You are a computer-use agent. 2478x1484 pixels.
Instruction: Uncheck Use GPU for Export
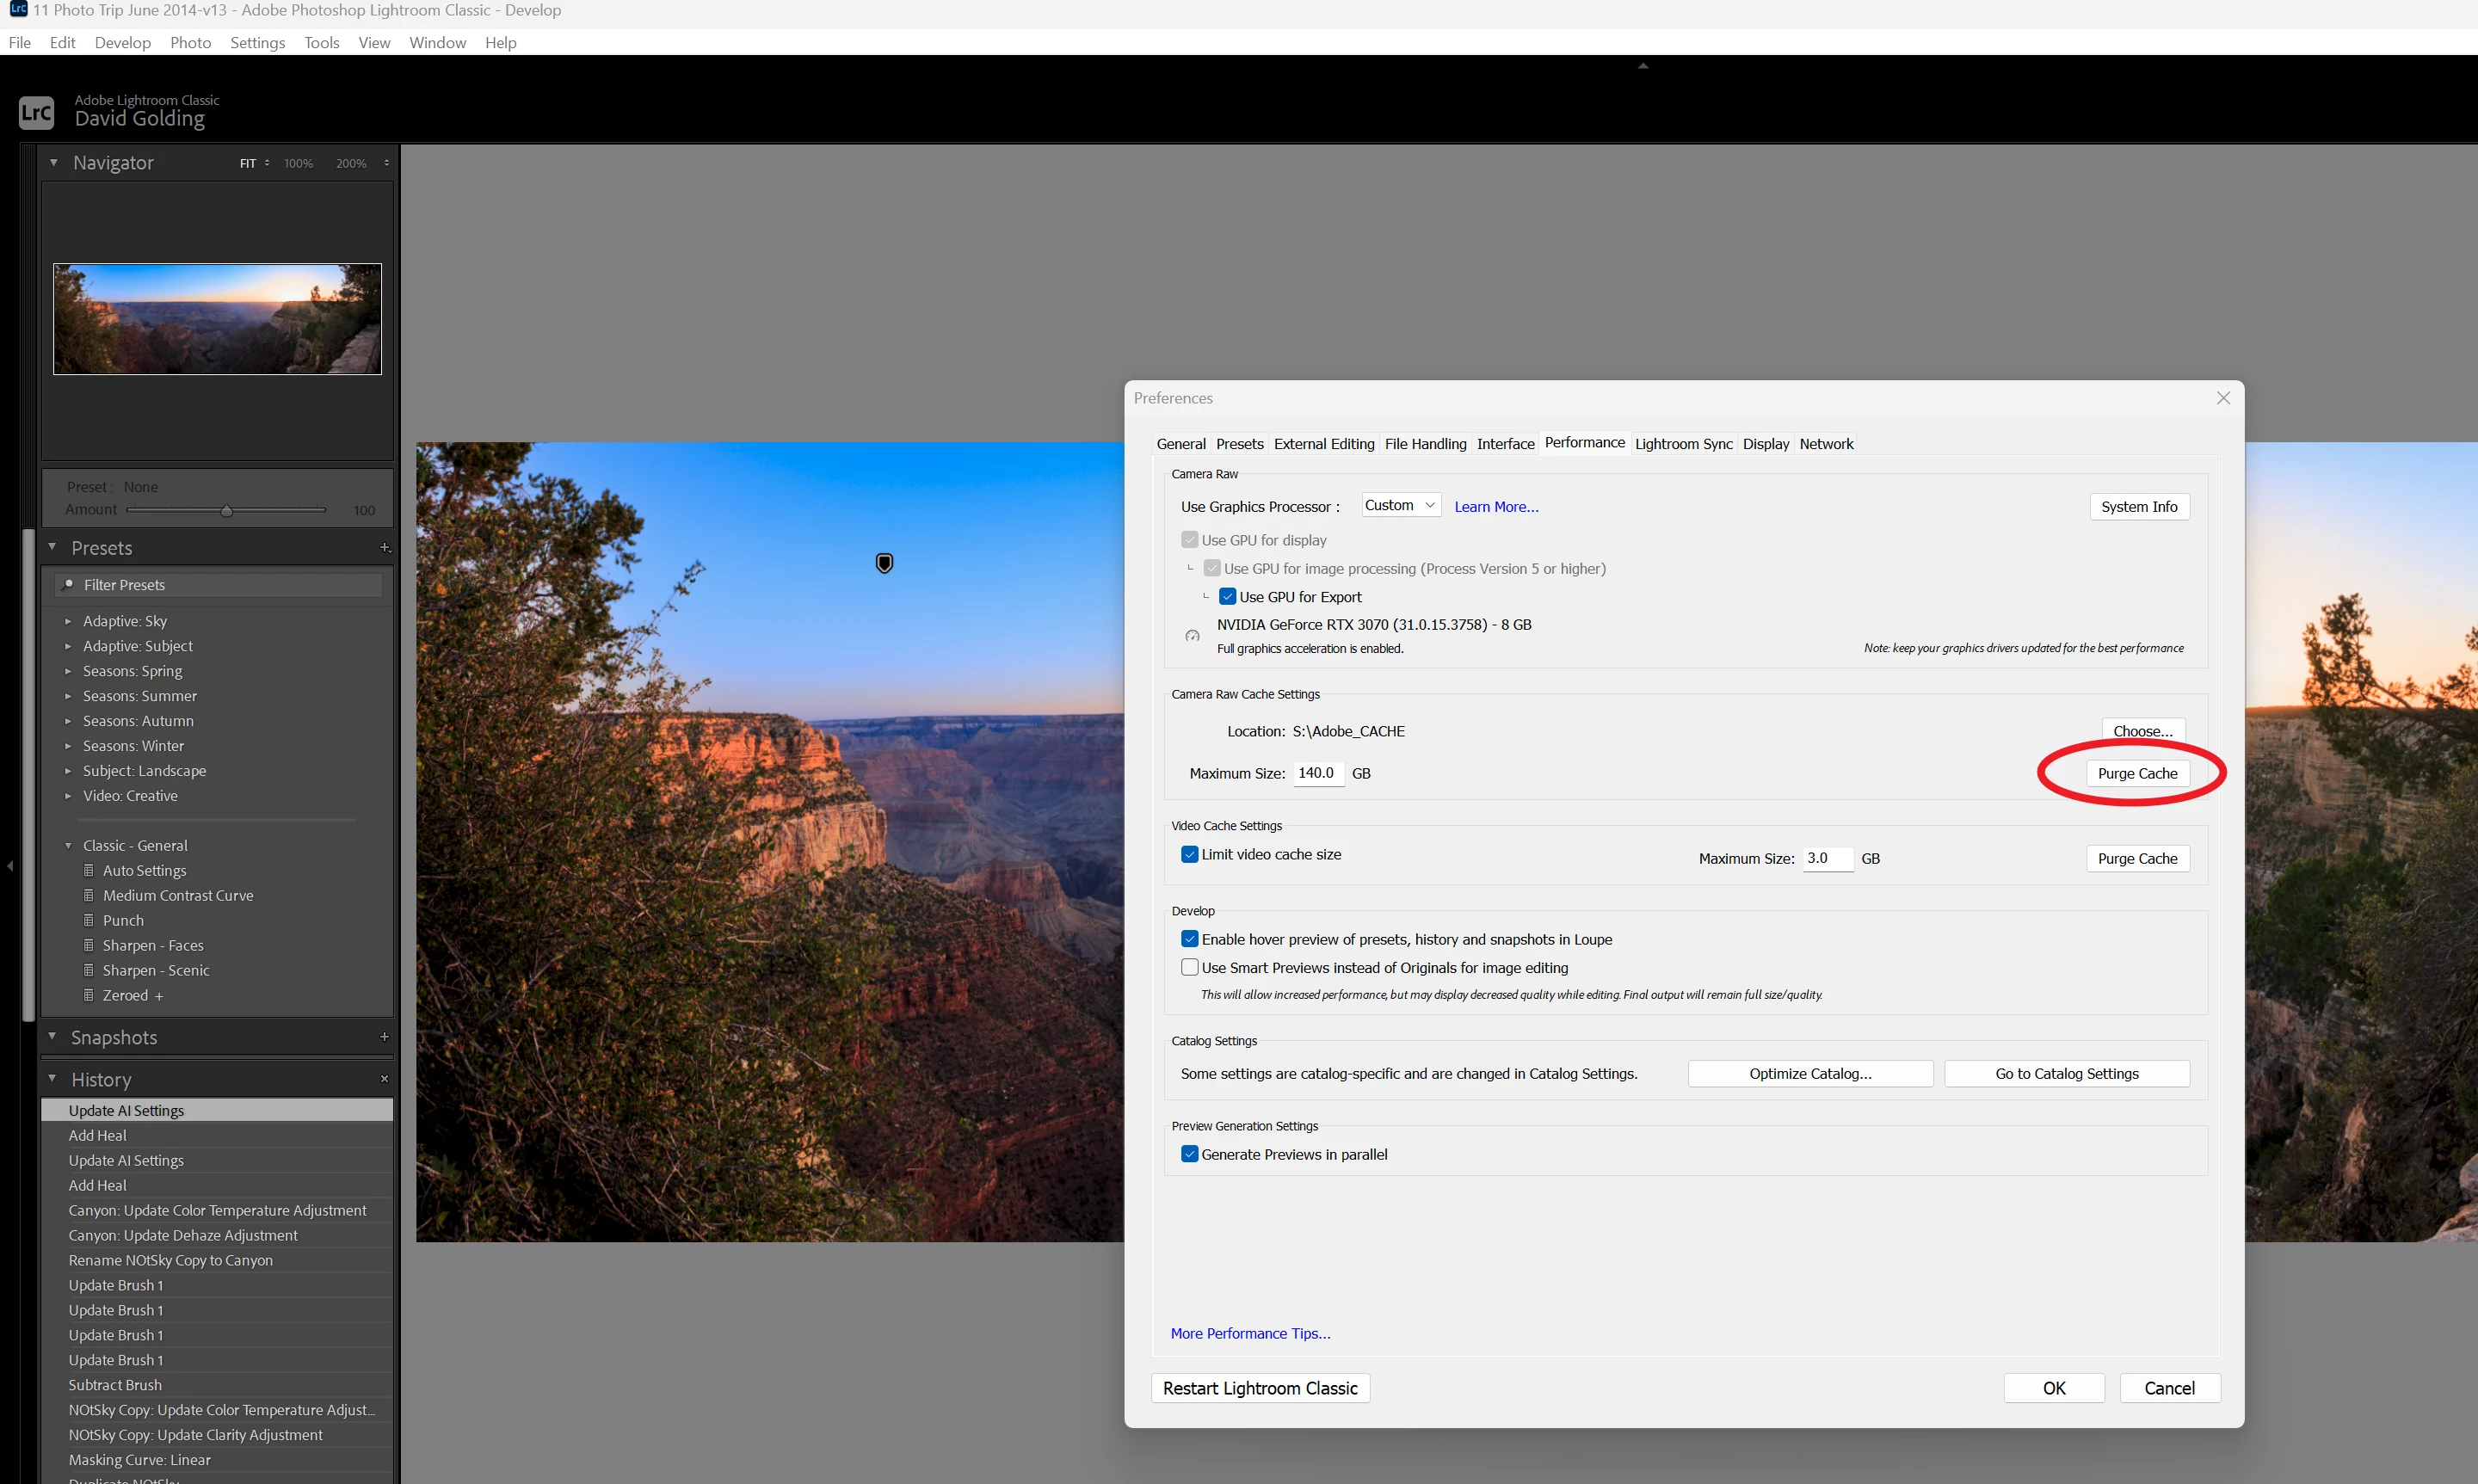tap(1227, 597)
